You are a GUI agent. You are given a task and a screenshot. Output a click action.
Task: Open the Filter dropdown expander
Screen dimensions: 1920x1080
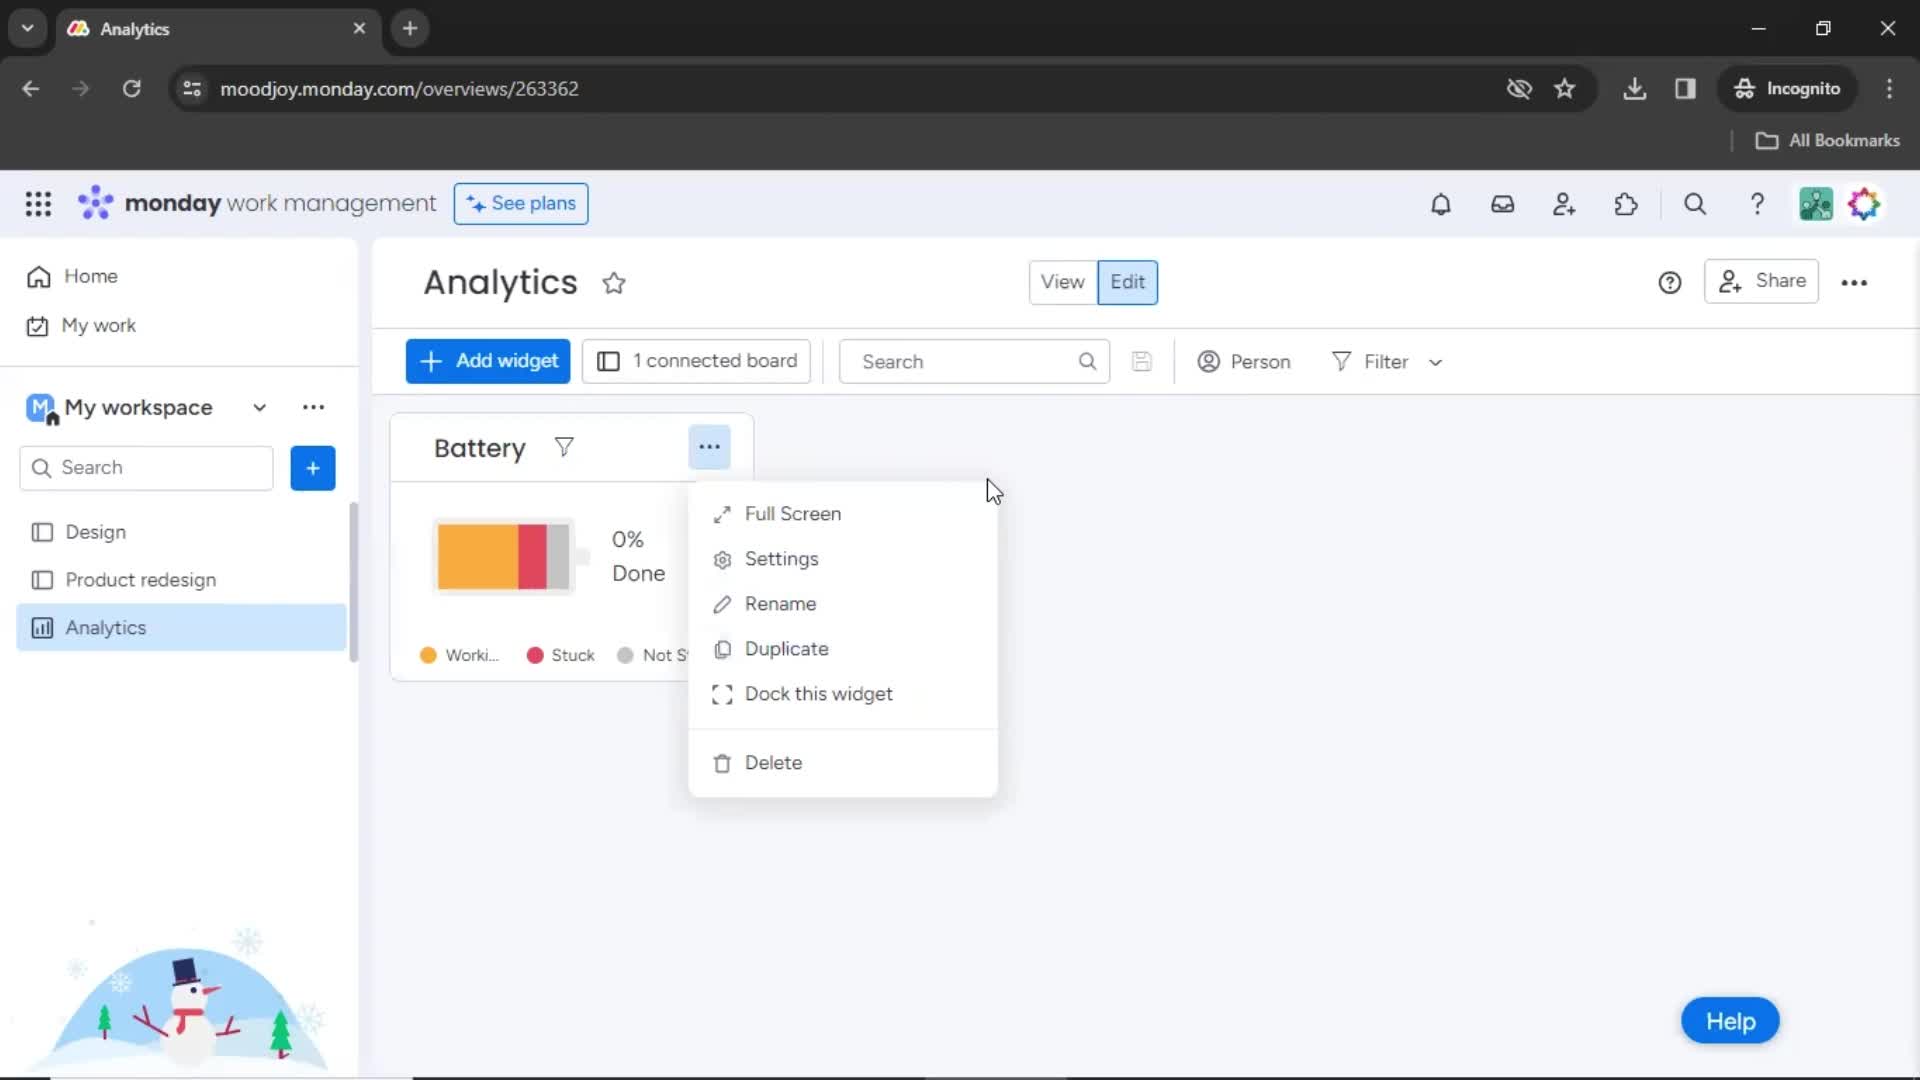click(x=1436, y=360)
